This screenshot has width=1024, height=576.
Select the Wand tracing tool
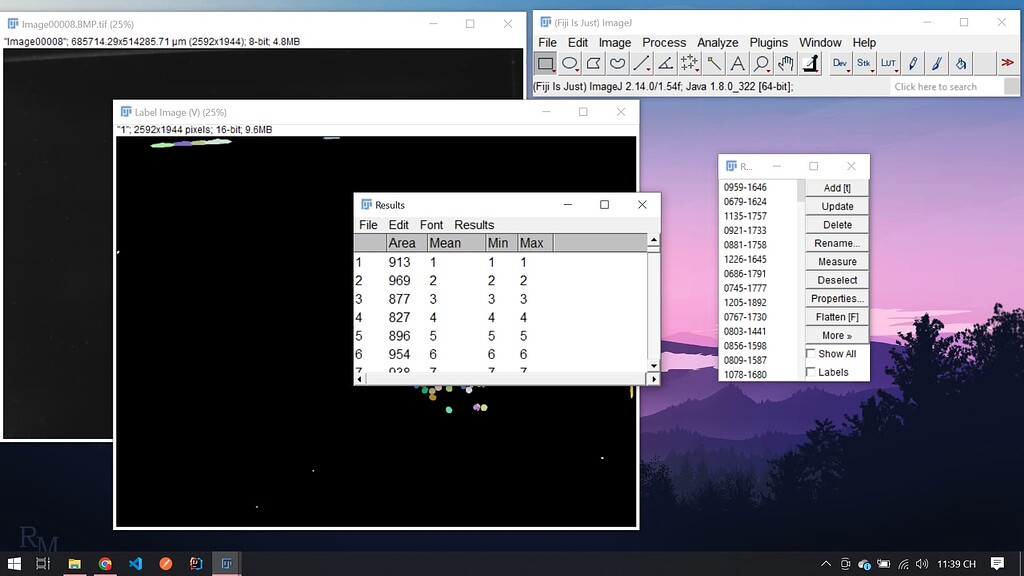point(714,63)
